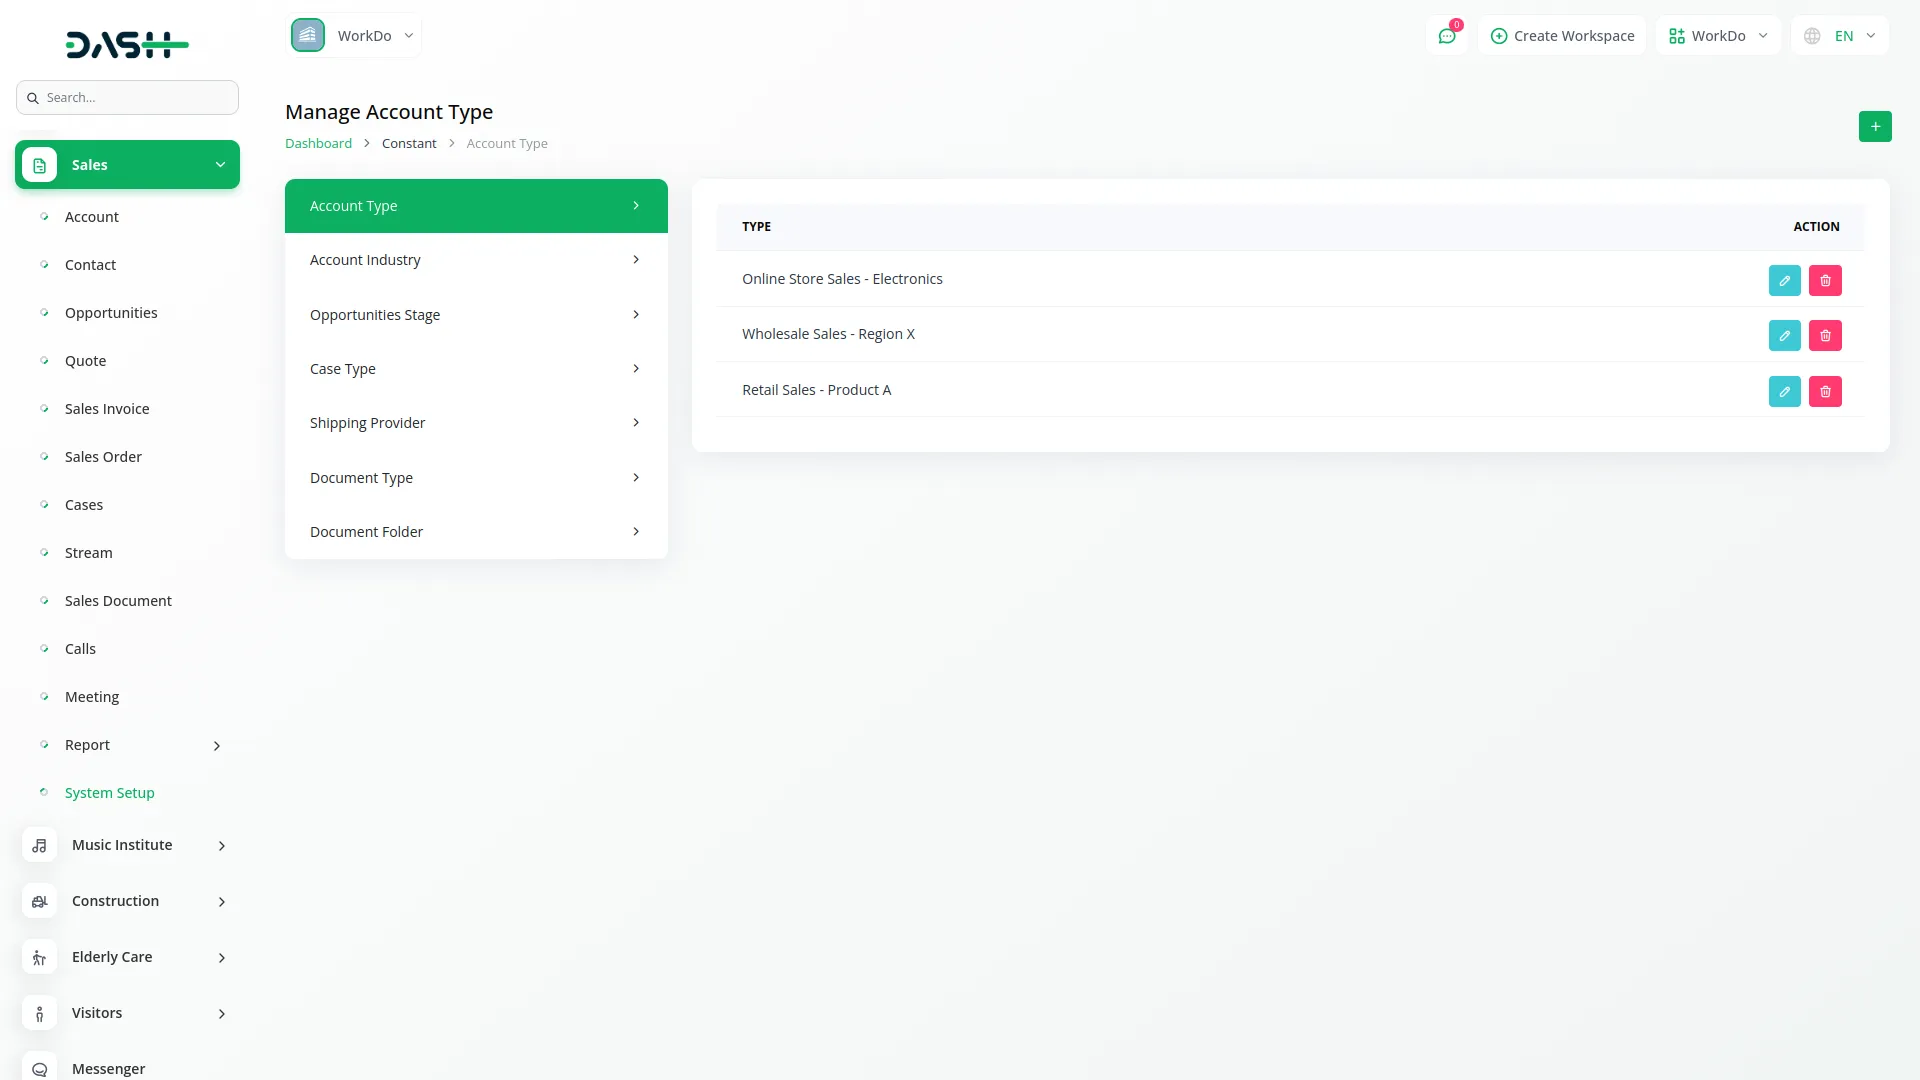Delete the Wholesale Sales - Region X type
This screenshot has width=1920, height=1080.
[1825, 336]
